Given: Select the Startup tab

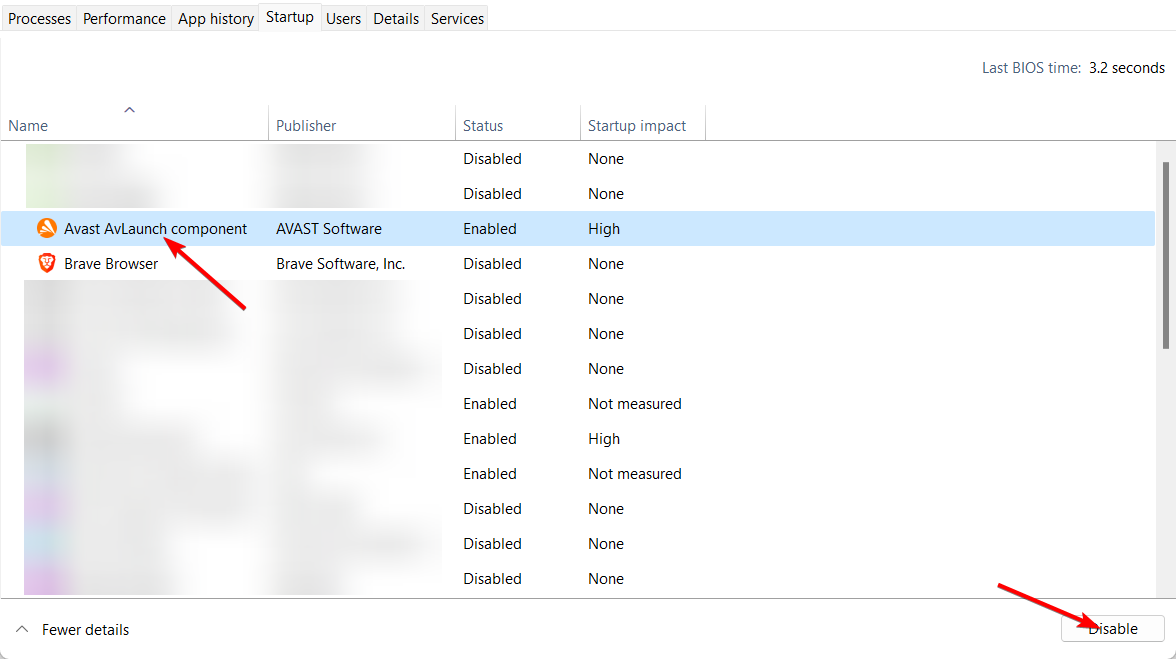Looking at the screenshot, I should tap(290, 16).
